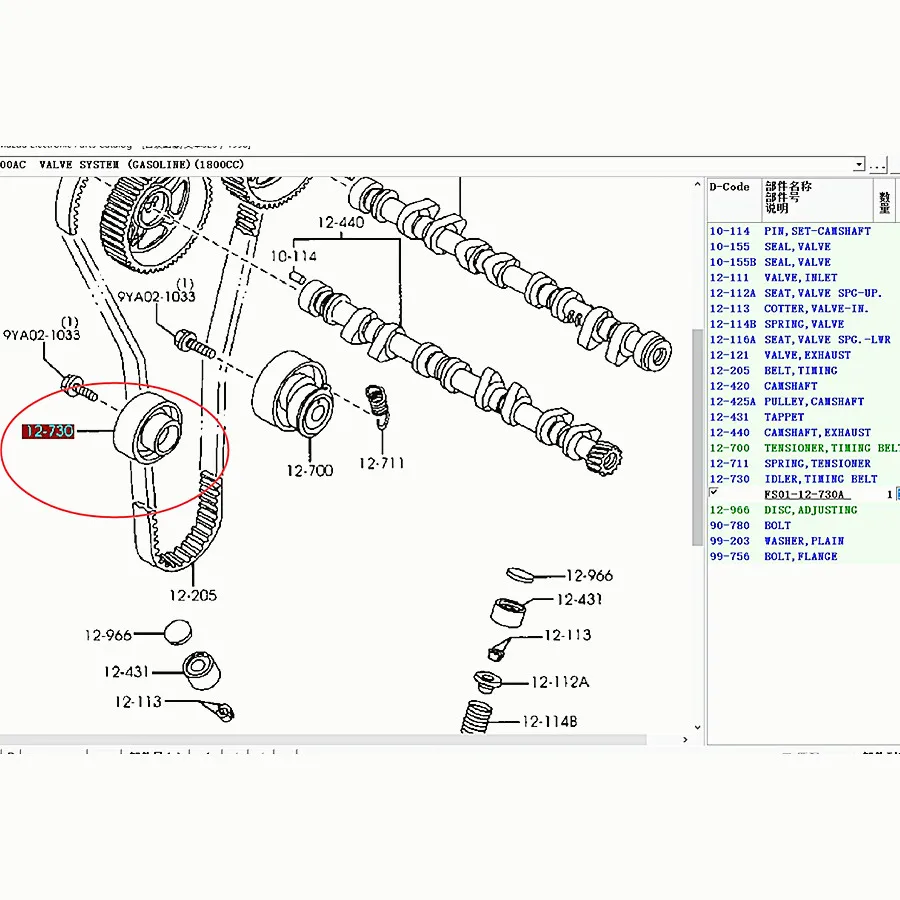Open the VALVE SYSTEM (GASOLINE) section dropdown
The height and width of the screenshot is (900, 900).
tap(859, 165)
